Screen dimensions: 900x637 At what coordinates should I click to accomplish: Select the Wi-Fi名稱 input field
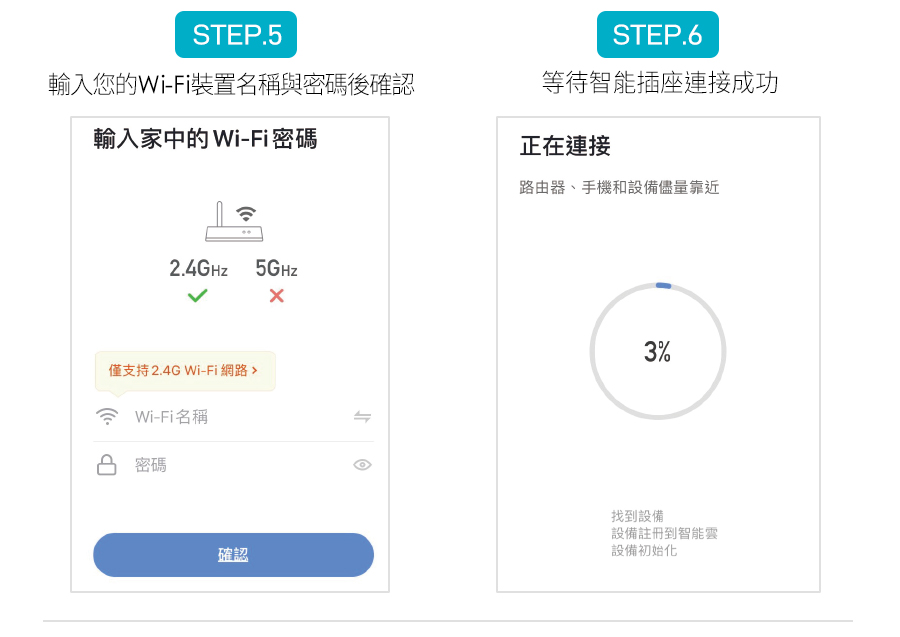[234, 417]
